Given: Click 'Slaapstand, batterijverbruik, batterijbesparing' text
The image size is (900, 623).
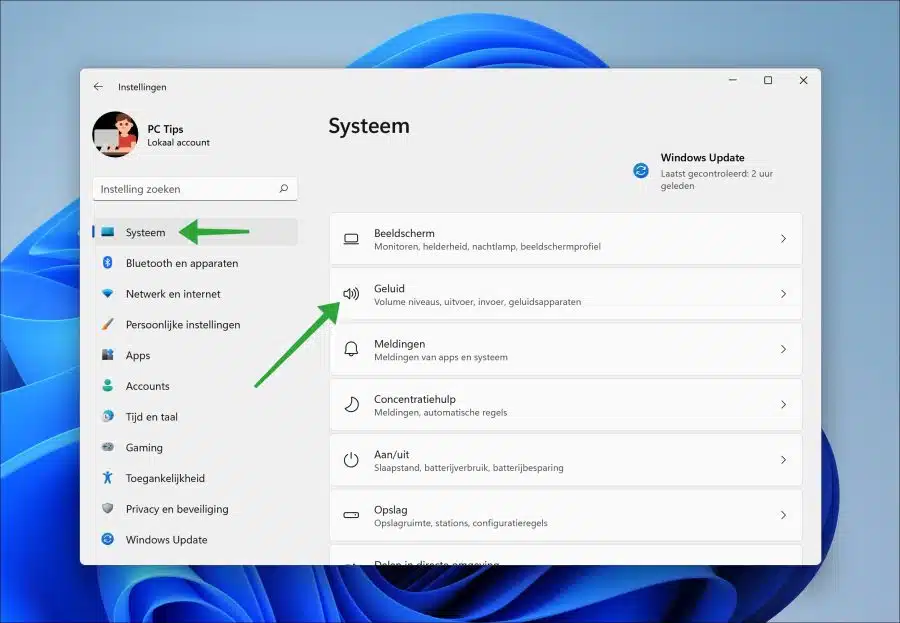Looking at the screenshot, I should [x=469, y=468].
